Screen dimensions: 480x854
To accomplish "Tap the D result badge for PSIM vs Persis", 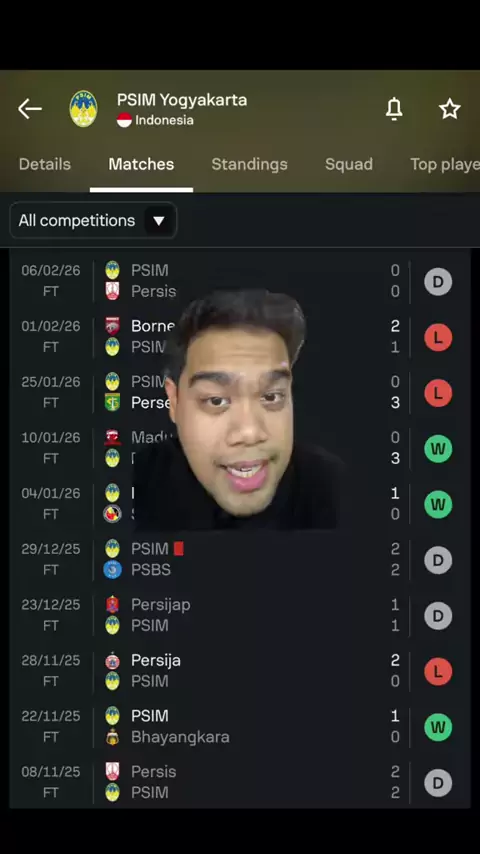I will (x=438, y=282).
